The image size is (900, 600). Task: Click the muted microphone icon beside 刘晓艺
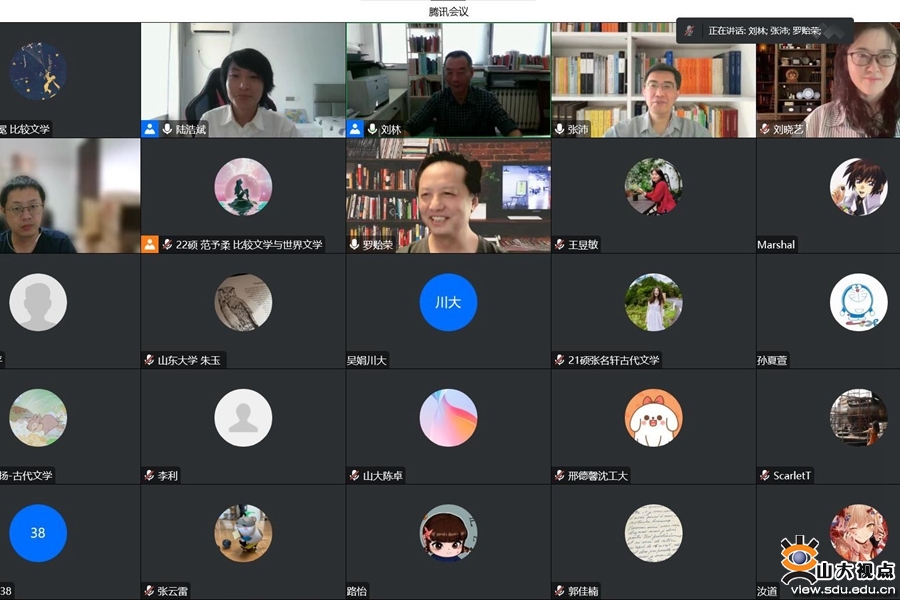click(x=765, y=129)
